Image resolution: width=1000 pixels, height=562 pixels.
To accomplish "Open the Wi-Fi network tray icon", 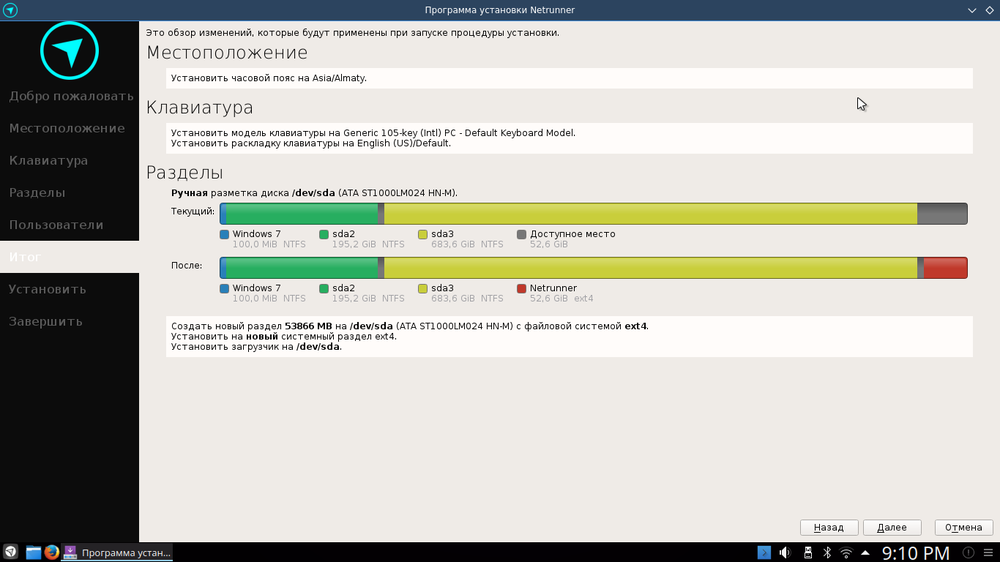I will point(846,552).
